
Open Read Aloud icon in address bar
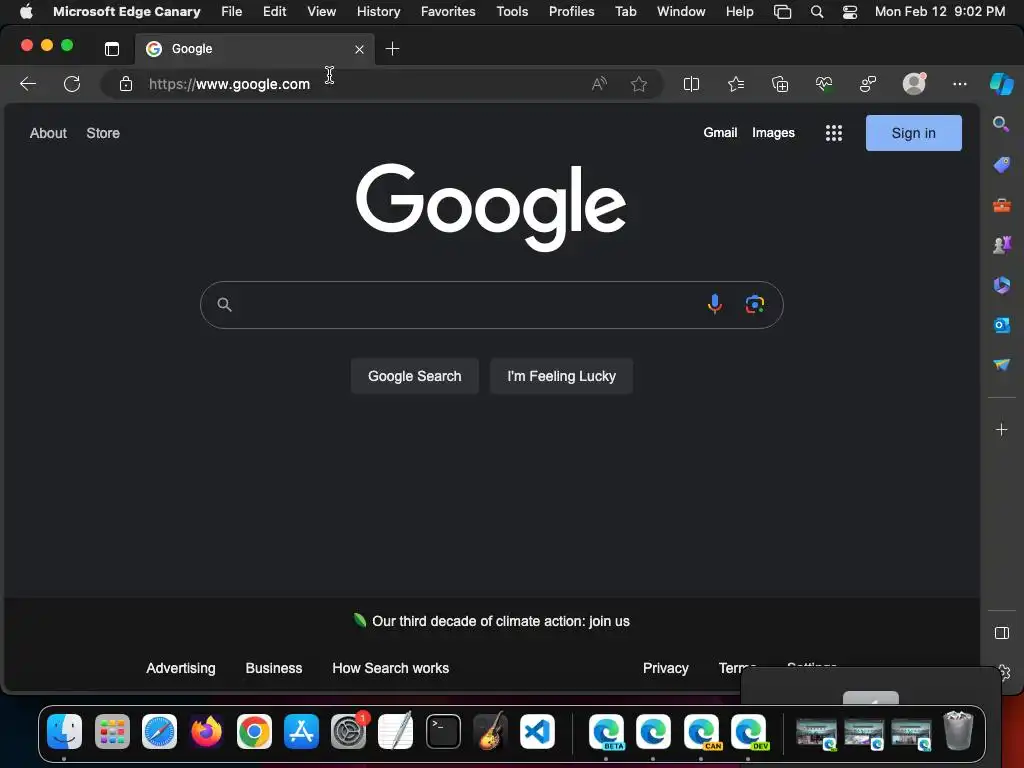click(599, 84)
